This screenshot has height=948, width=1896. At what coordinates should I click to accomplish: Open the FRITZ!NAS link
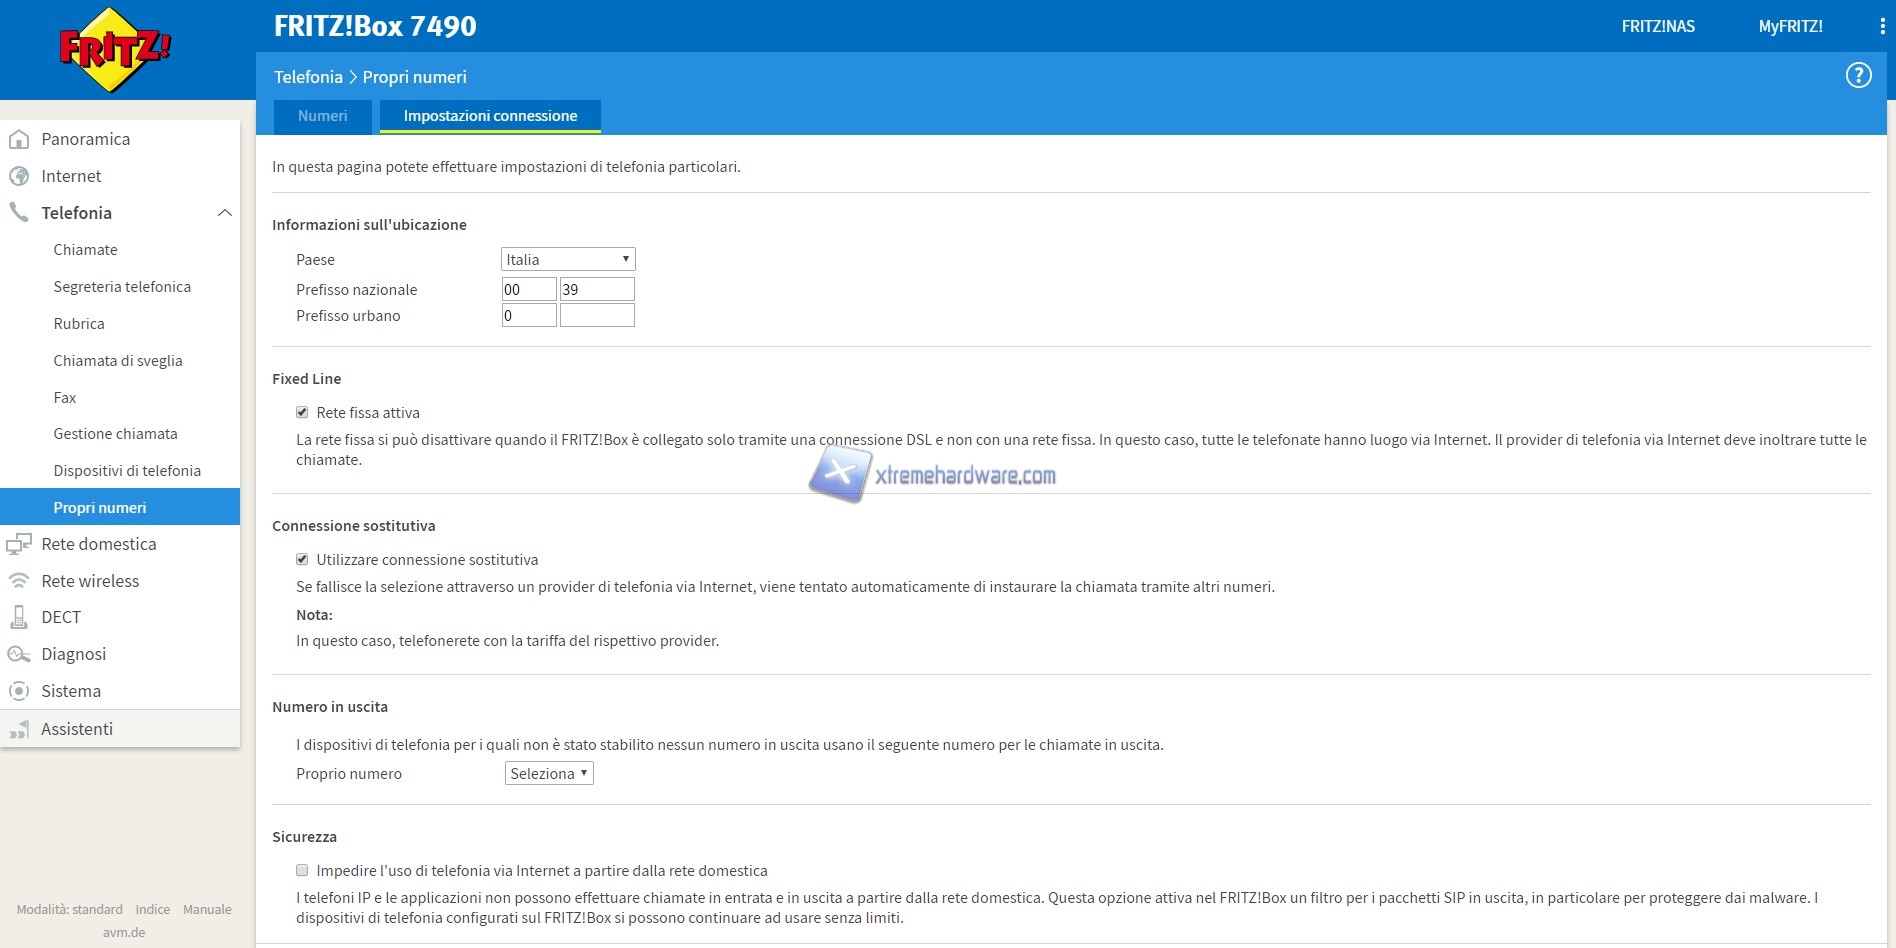pos(1657,27)
